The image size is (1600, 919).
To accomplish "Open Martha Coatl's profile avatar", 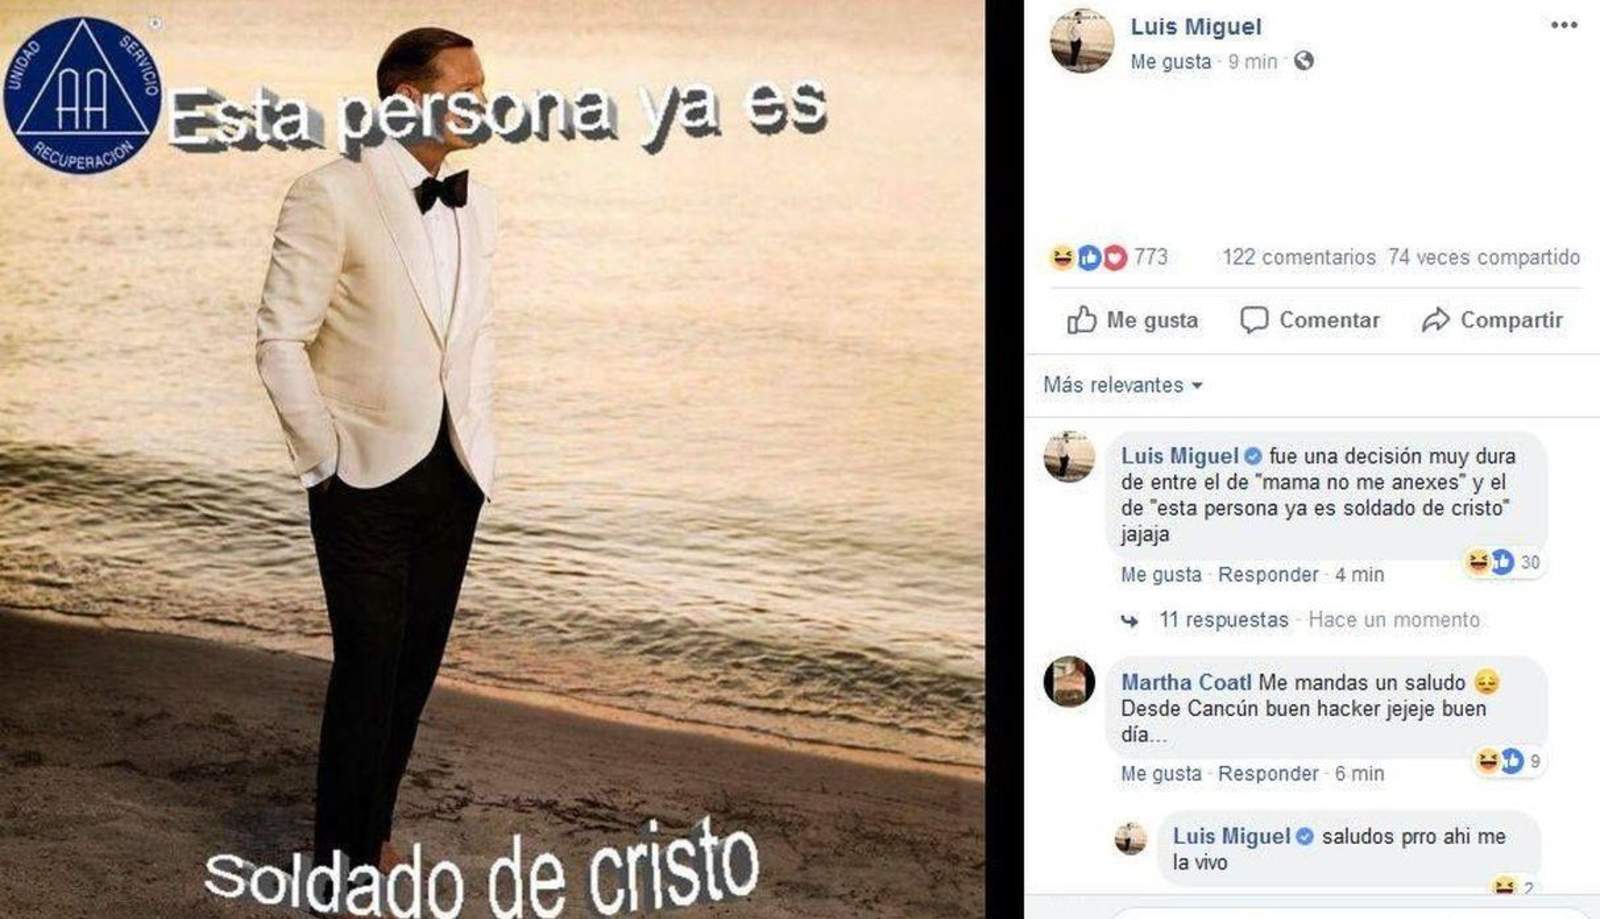I will (x=1069, y=682).
